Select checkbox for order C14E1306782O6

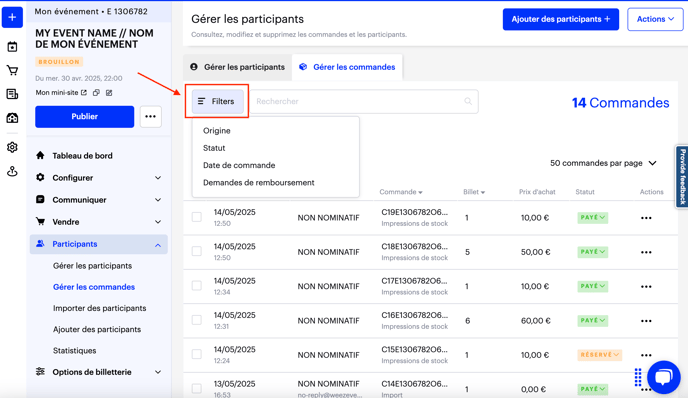tap(197, 388)
